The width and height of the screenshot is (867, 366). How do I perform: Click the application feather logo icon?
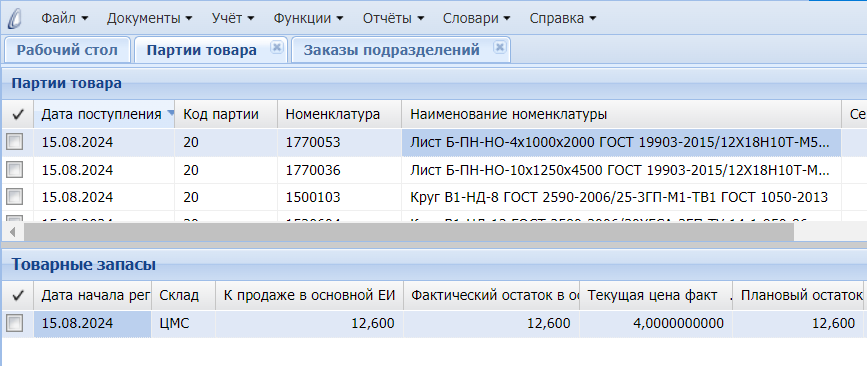pyautogui.click(x=14, y=18)
